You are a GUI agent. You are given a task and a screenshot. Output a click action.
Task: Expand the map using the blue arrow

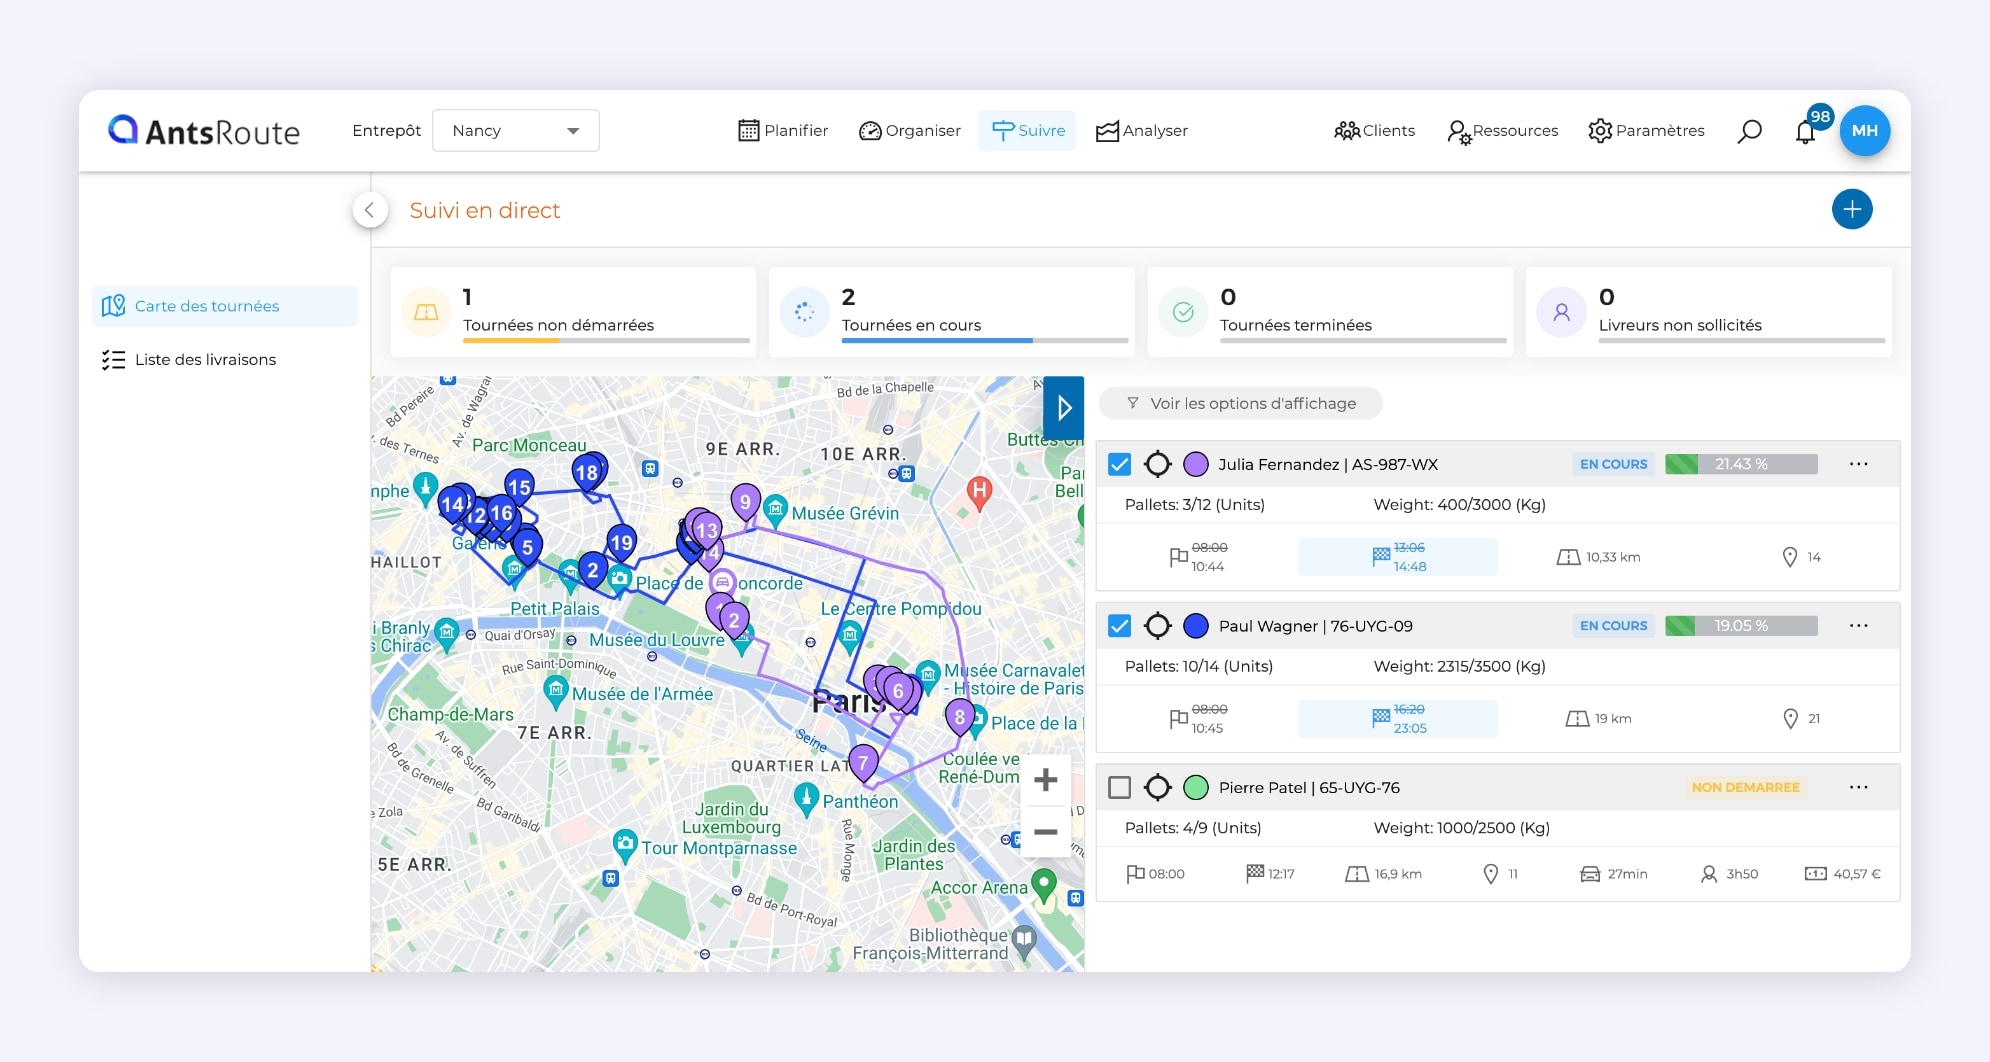1063,407
